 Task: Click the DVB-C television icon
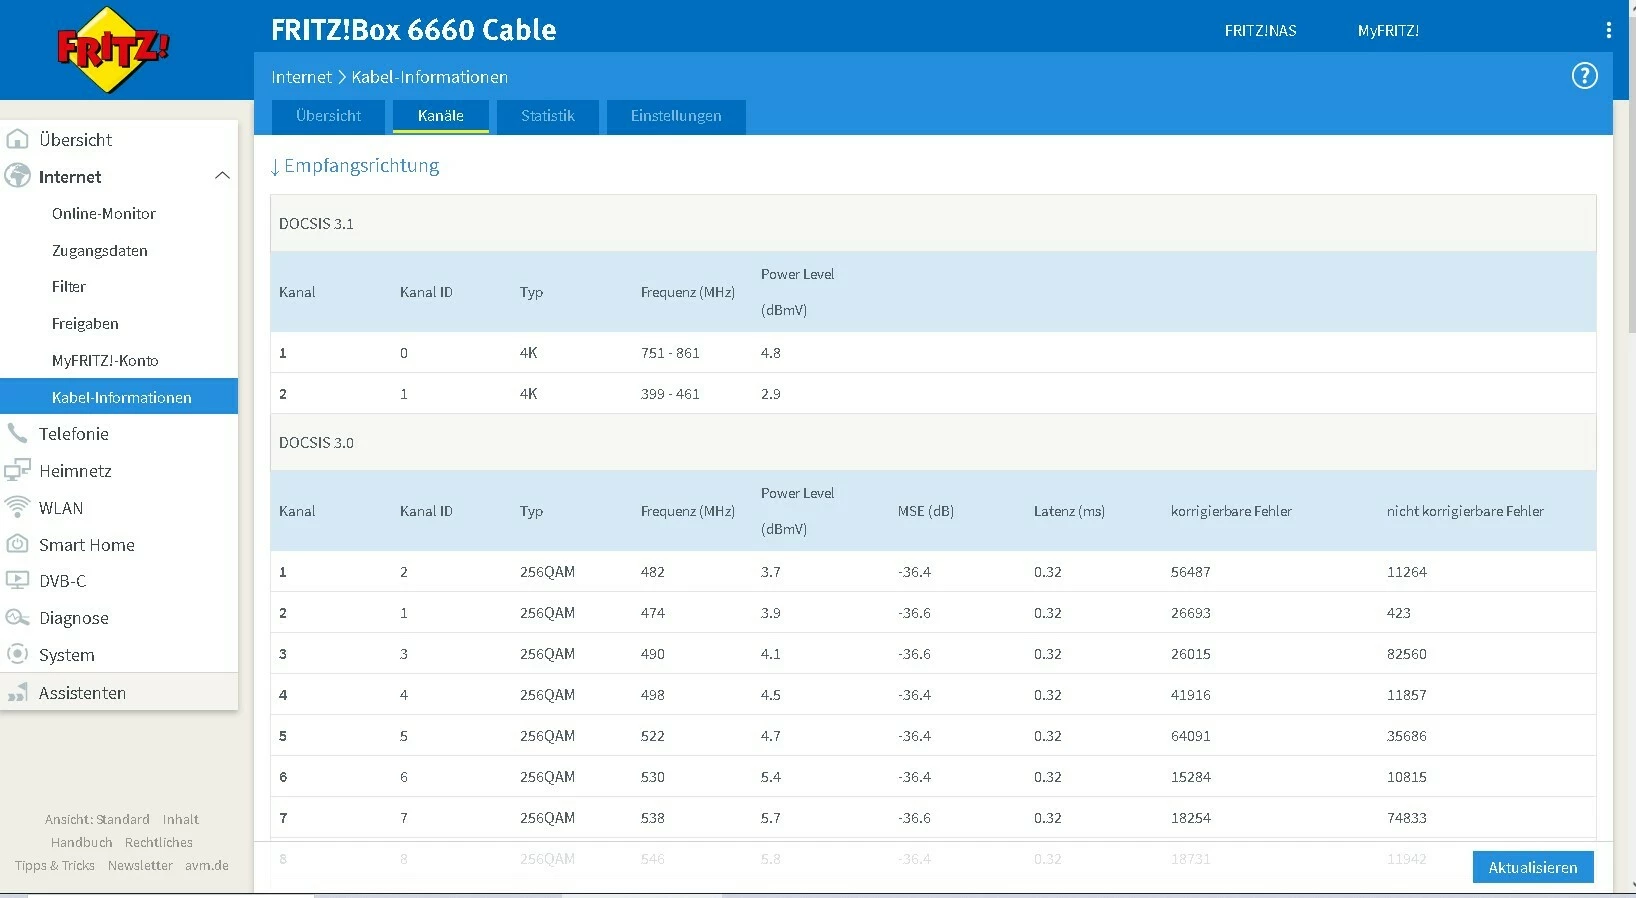17,580
